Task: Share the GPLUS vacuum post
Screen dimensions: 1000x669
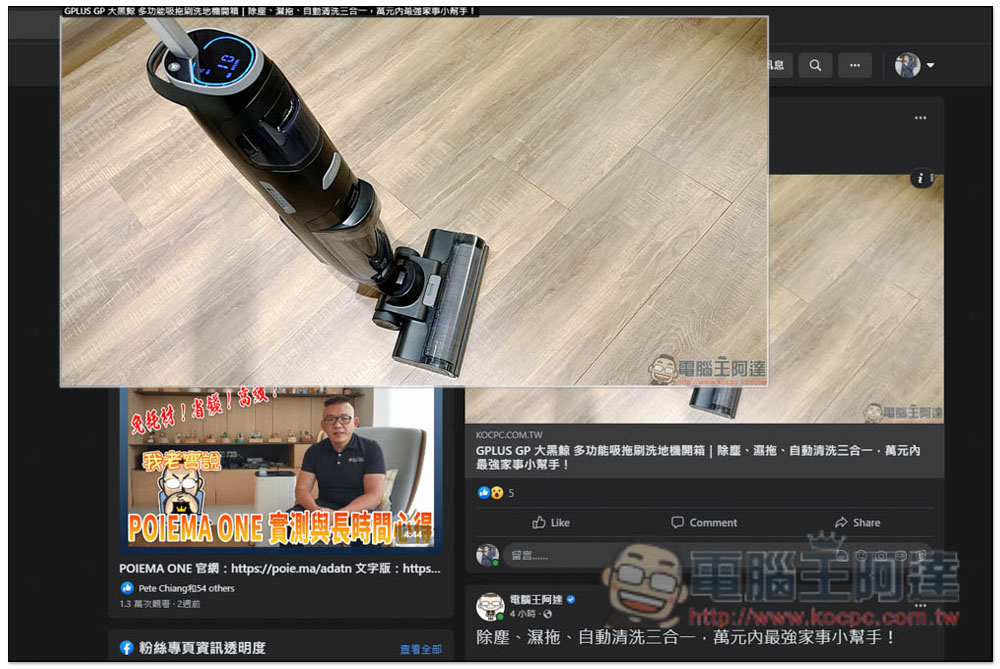Action: coord(858,522)
